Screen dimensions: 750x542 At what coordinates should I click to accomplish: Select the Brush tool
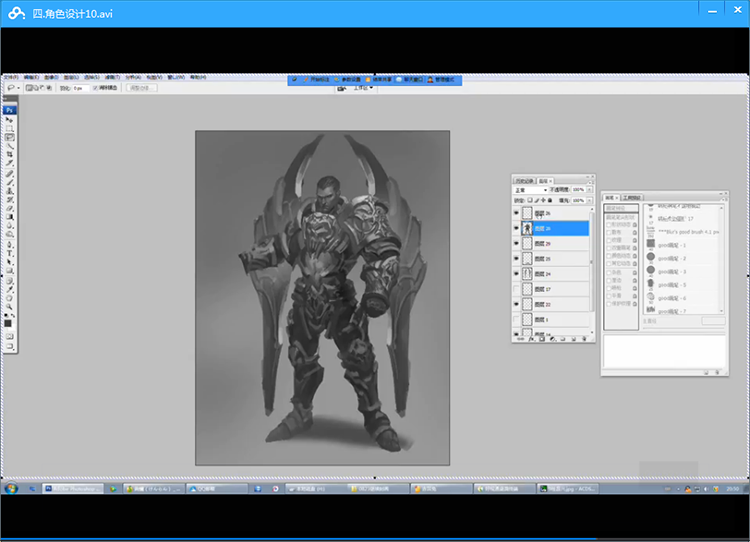[x=9, y=182]
